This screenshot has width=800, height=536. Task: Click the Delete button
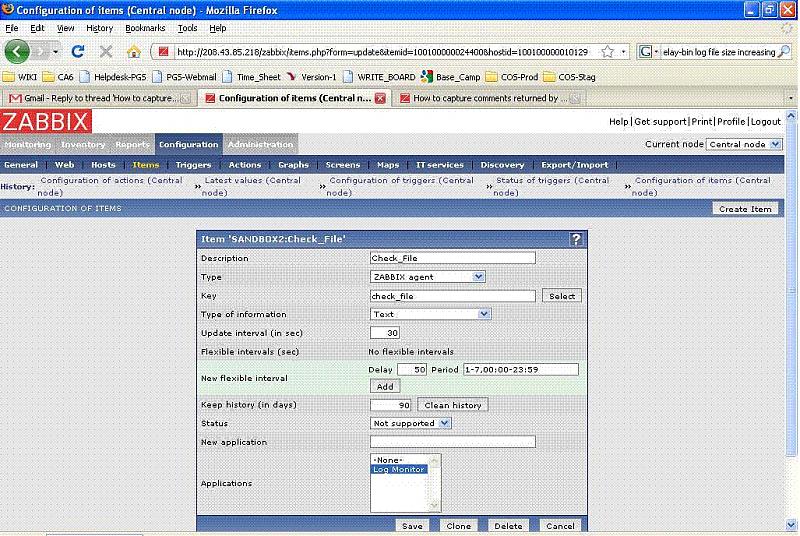508,526
